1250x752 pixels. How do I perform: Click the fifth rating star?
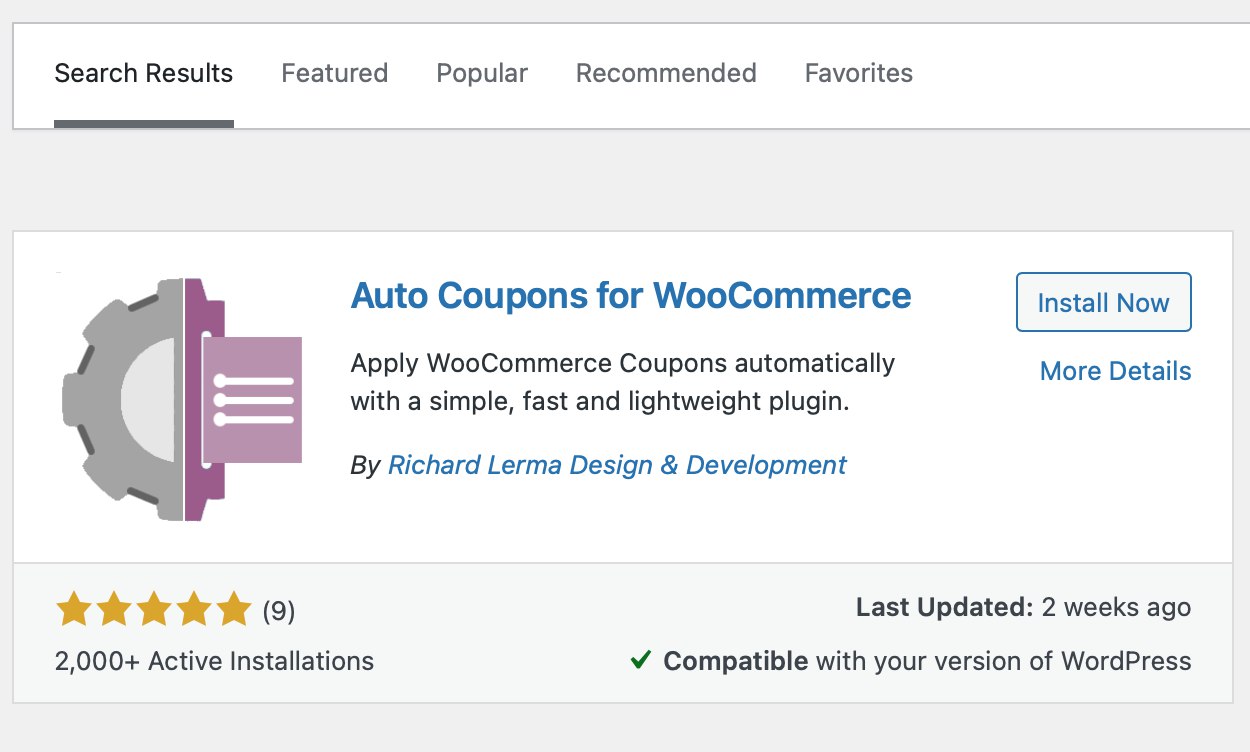click(233, 609)
